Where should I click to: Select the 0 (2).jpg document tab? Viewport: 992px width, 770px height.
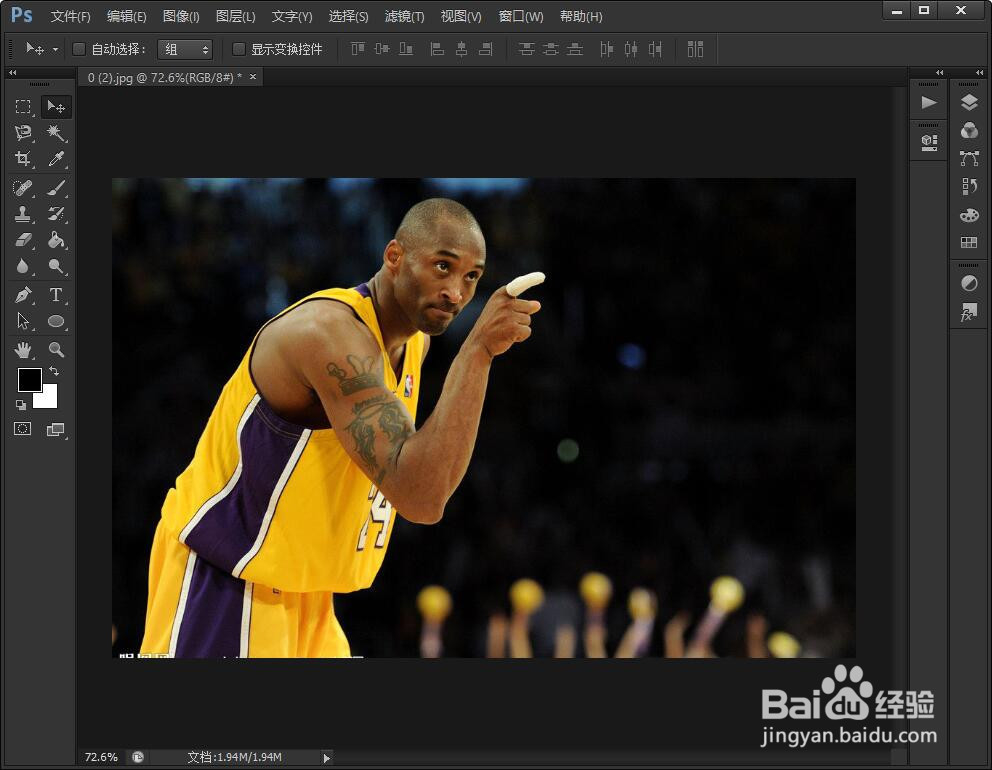point(164,77)
